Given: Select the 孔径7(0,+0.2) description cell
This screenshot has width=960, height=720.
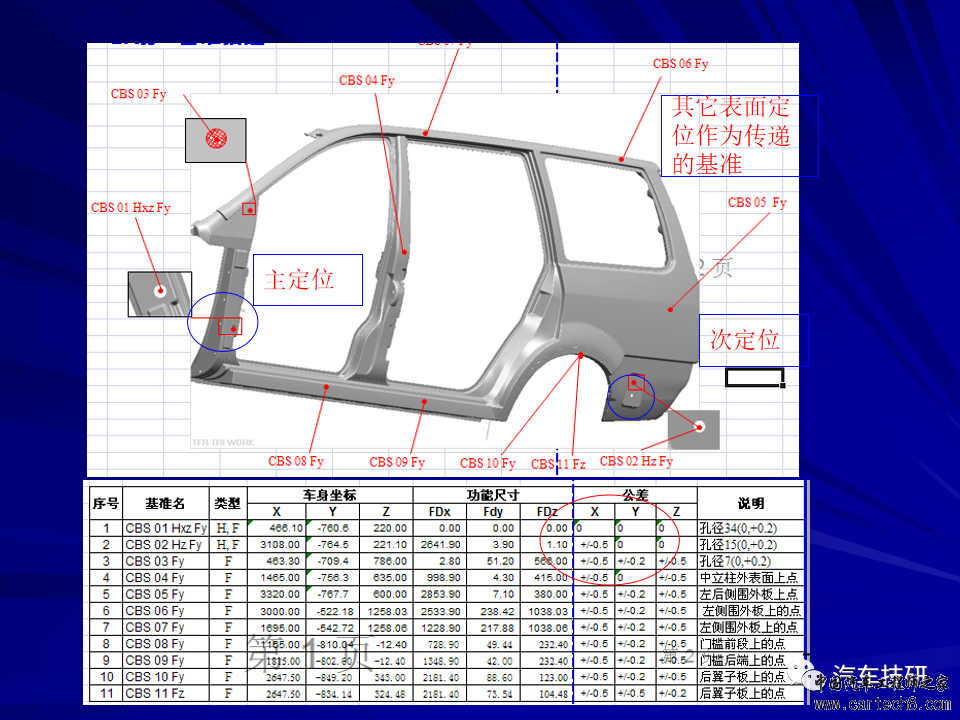Looking at the screenshot, I should [751, 561].
